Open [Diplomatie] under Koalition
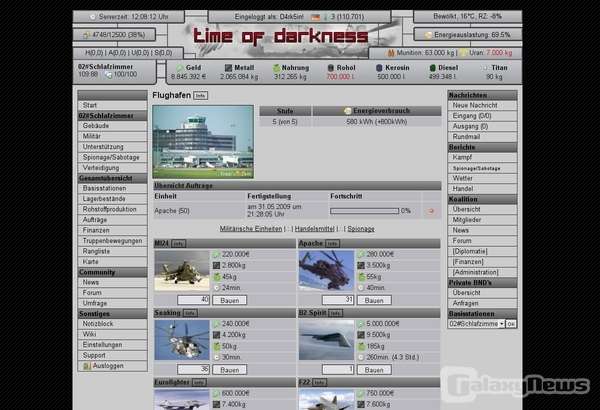 (483, 252)
